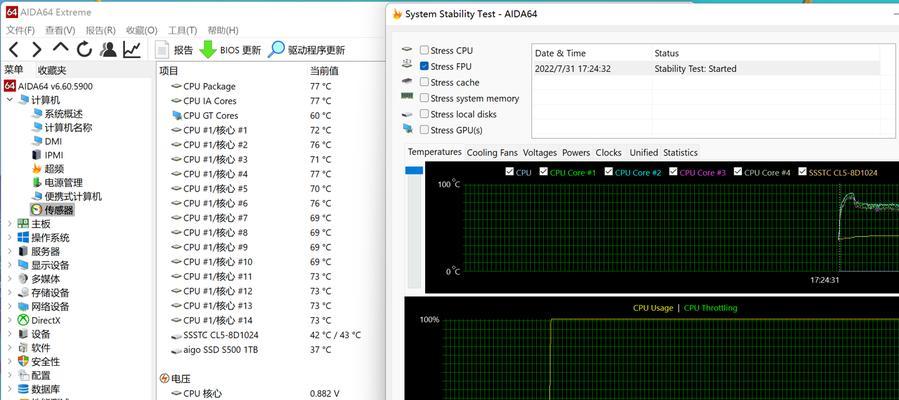The image size is (899, 400).
Task: Switch to the Cooling Fans tab
Action: (492, 152)
